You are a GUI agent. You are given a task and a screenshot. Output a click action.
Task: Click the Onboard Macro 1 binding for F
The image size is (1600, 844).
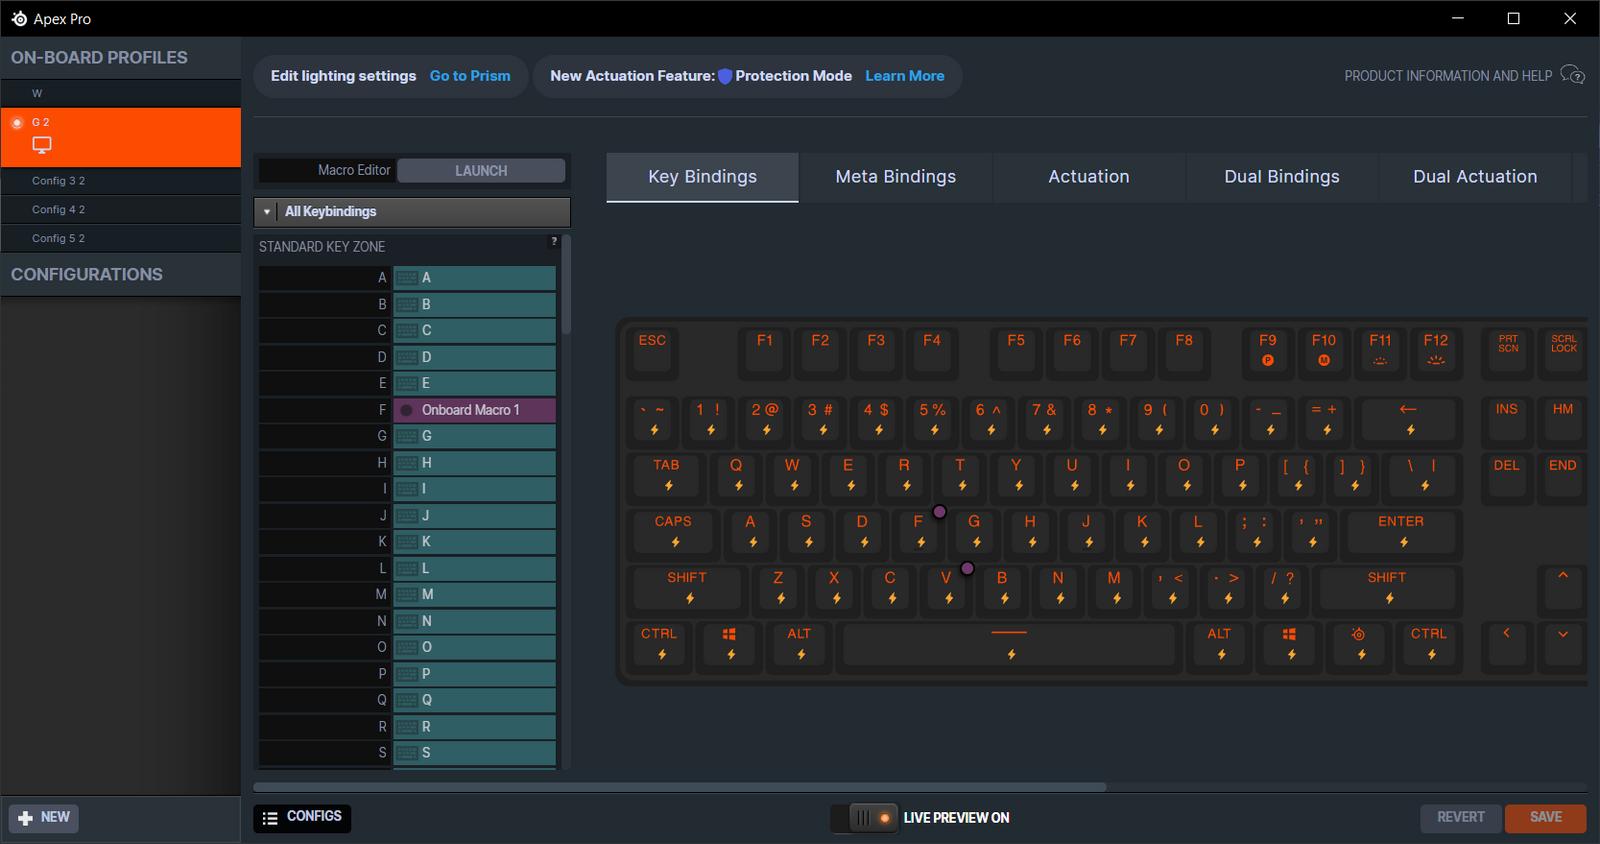pyautogui.click(x=475, y=410)
